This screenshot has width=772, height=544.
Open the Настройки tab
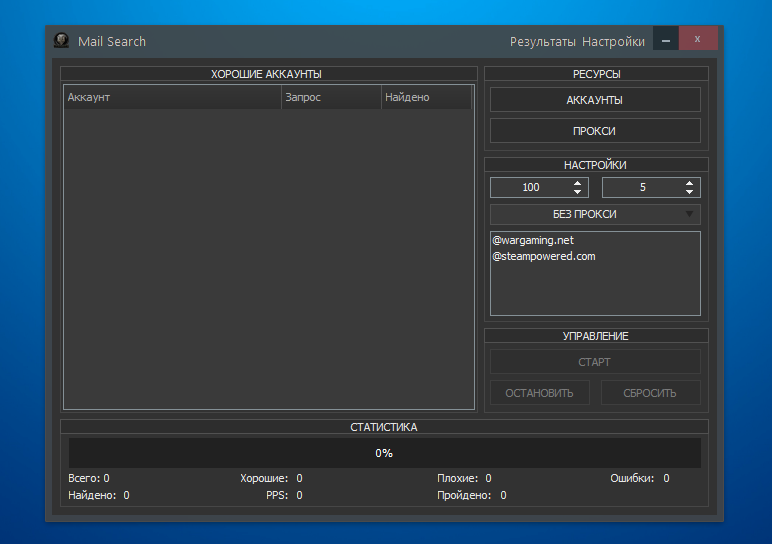click(613, 42)
